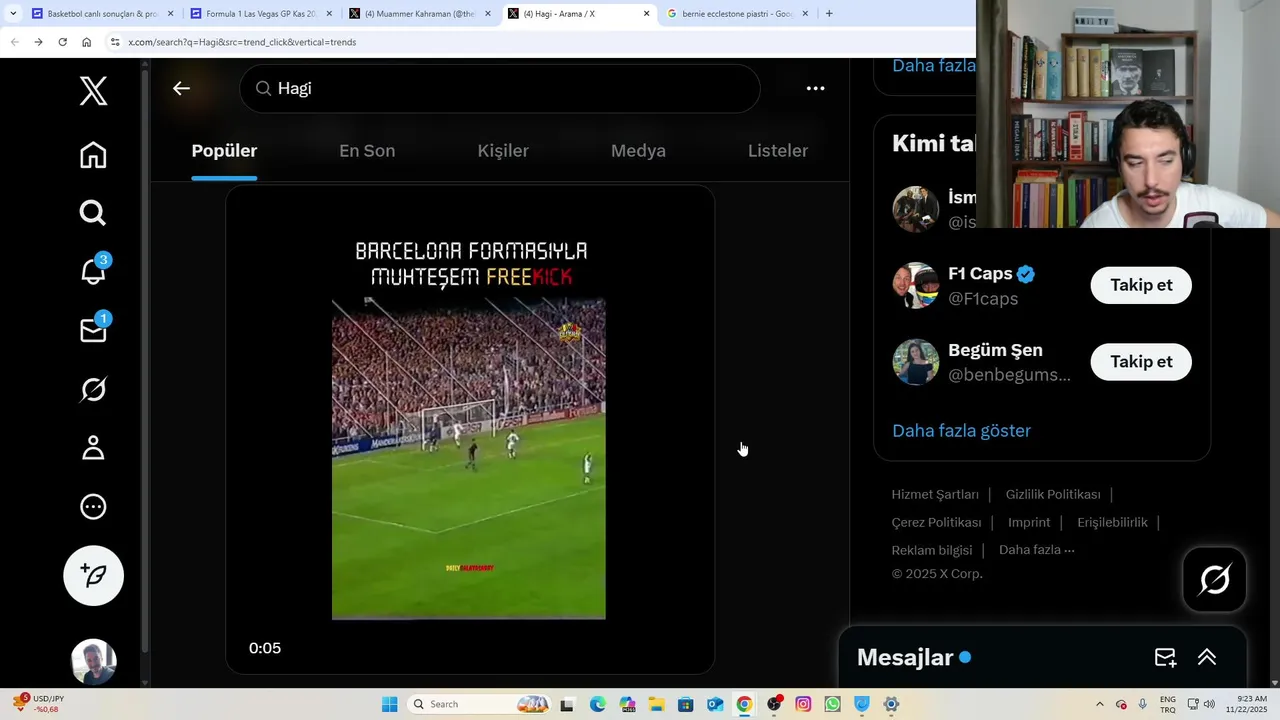
Task: Click Daha fazla göster under suggestions
Action: point(961,431)
